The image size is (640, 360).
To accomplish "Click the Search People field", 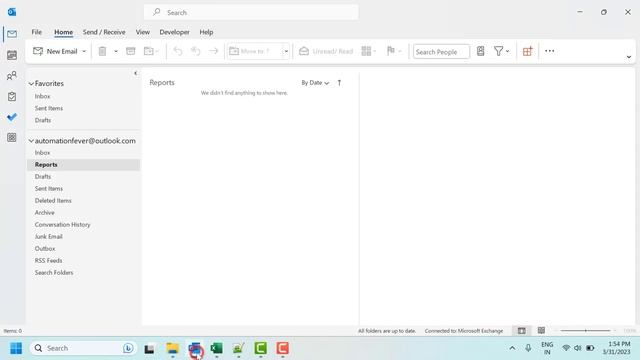I will (441, 52).
